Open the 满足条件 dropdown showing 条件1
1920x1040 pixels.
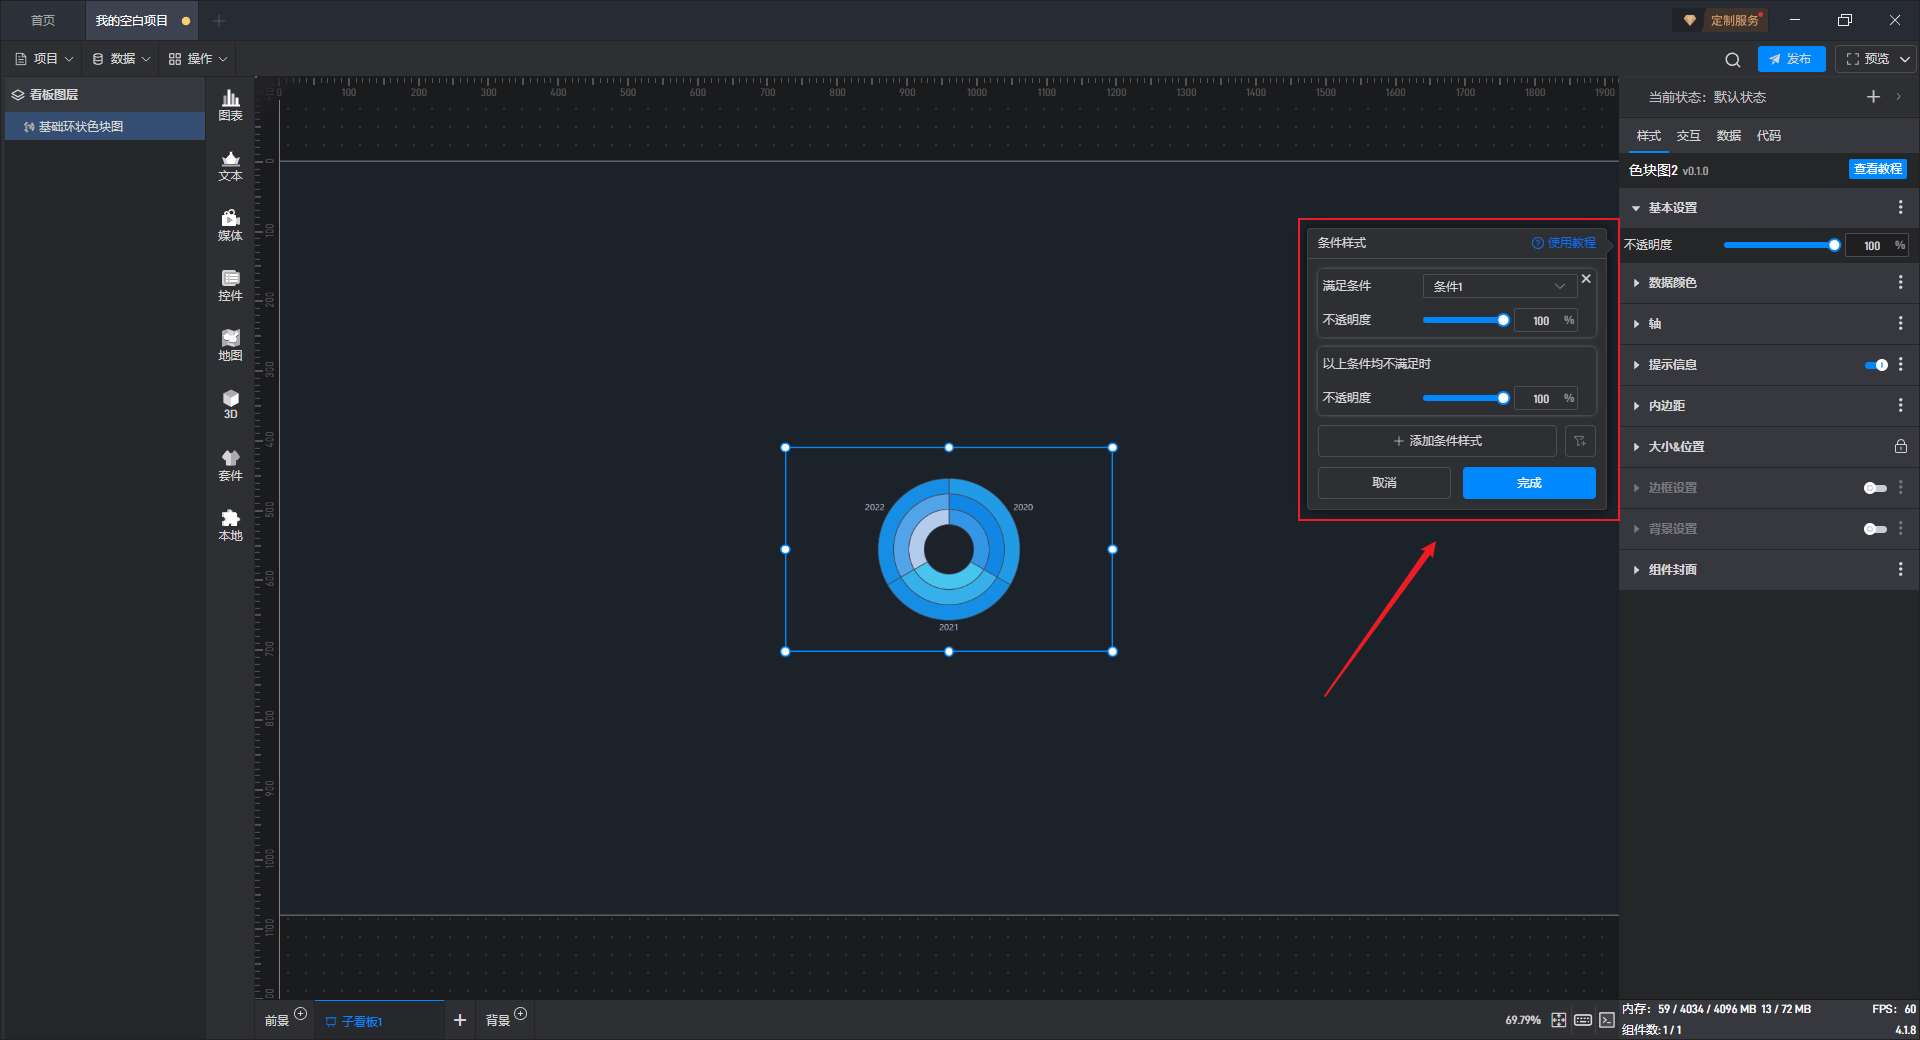click(x=1498, y=286)
